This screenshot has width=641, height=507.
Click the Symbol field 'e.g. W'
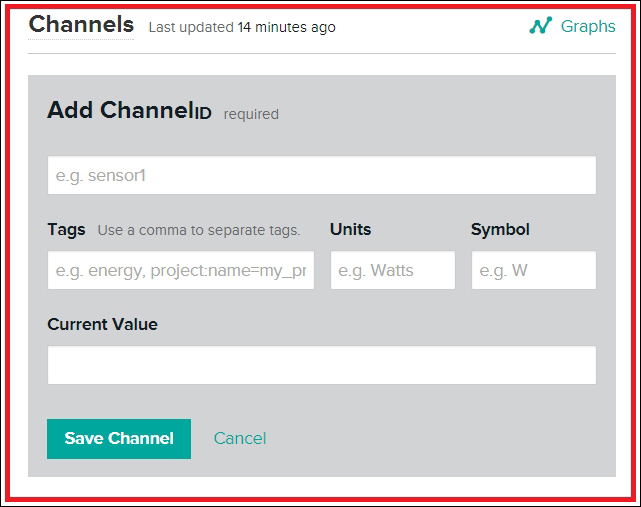point(534,270)
